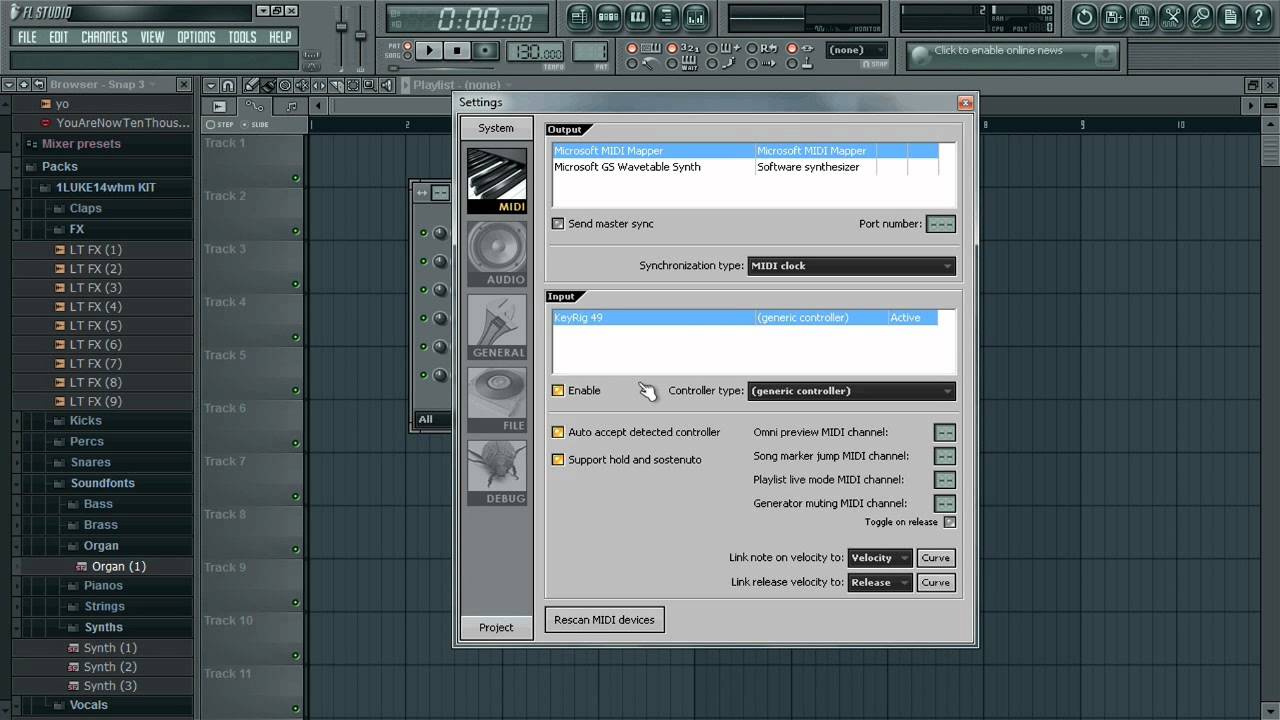Open Synchronization type MIDI clock dropdown

click(x=852, y=266)
